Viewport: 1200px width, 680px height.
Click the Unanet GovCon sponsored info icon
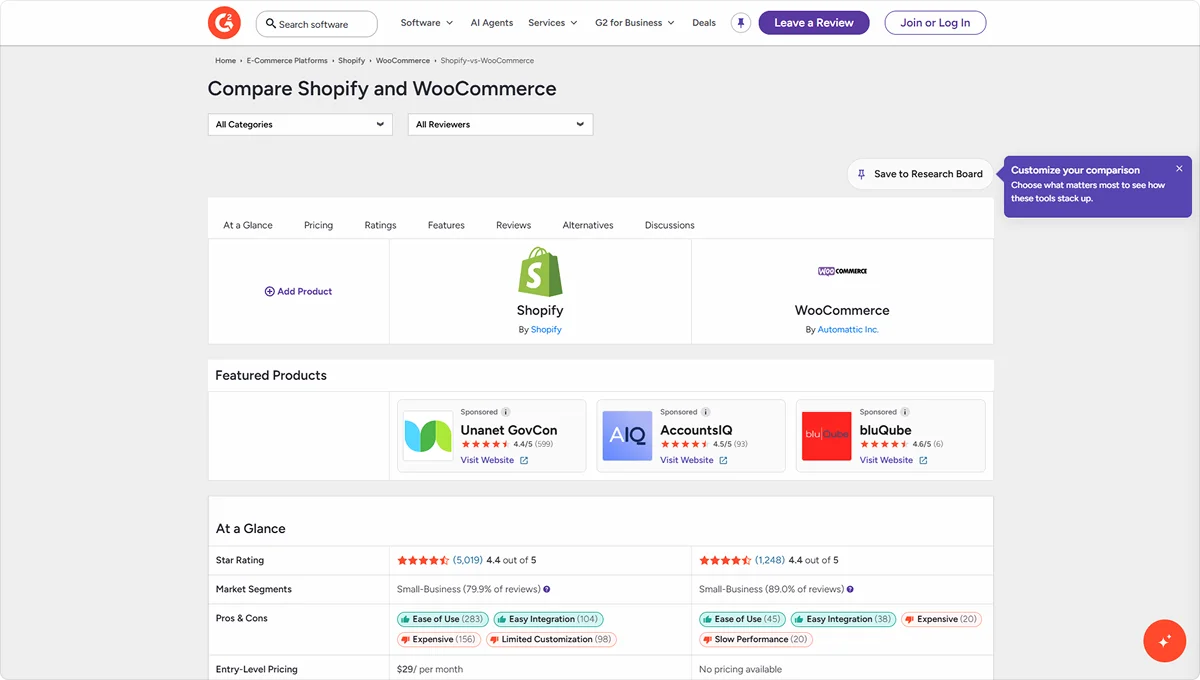[x=506, y=412]
